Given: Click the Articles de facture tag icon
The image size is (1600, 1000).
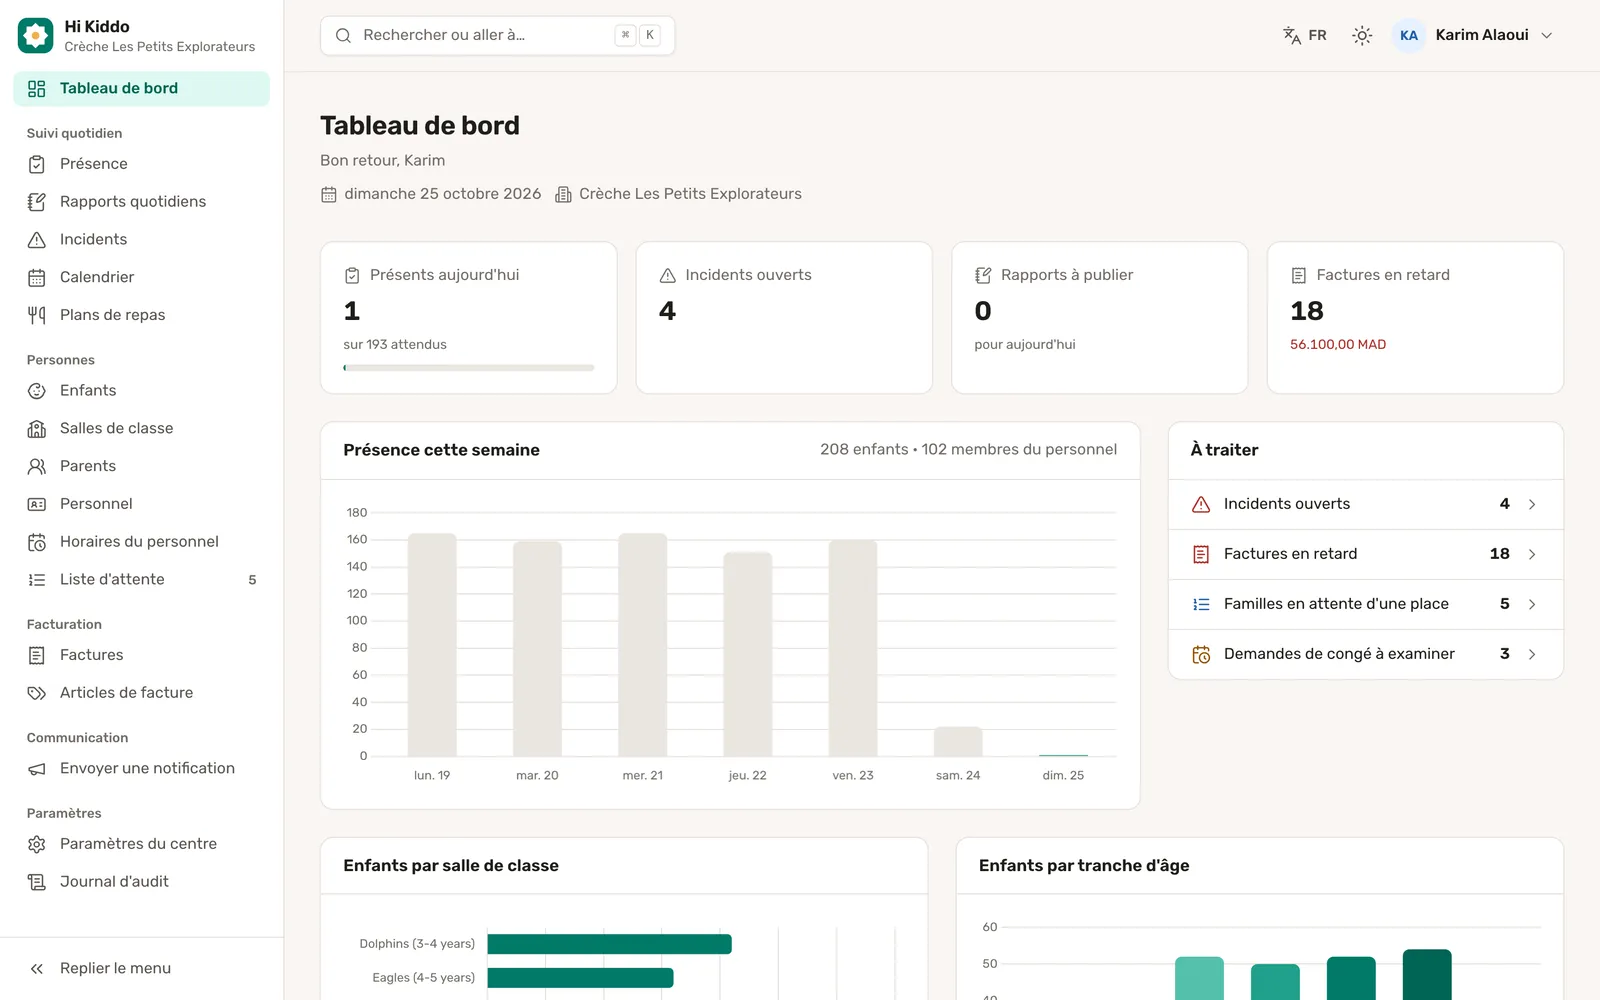Looking at the screenshot, I should (37, 693).
